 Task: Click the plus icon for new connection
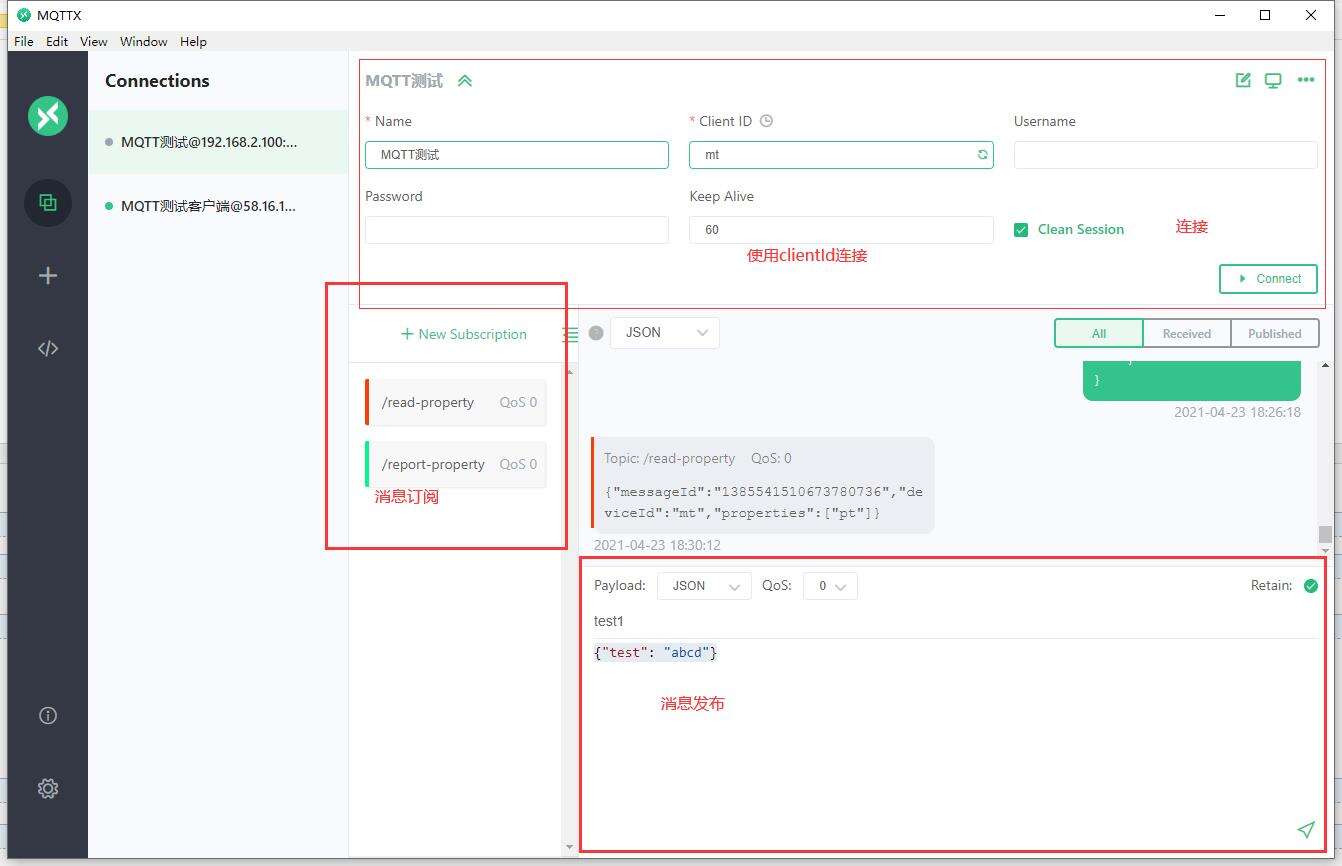[x=48, y=276]
